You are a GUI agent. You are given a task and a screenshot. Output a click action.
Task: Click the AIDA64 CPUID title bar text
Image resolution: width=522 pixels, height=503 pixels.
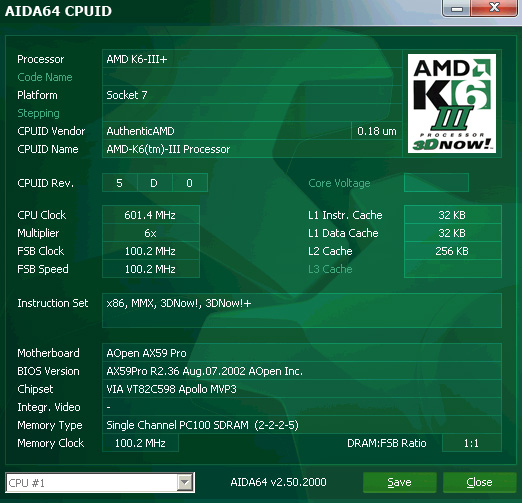pos(58,11)
